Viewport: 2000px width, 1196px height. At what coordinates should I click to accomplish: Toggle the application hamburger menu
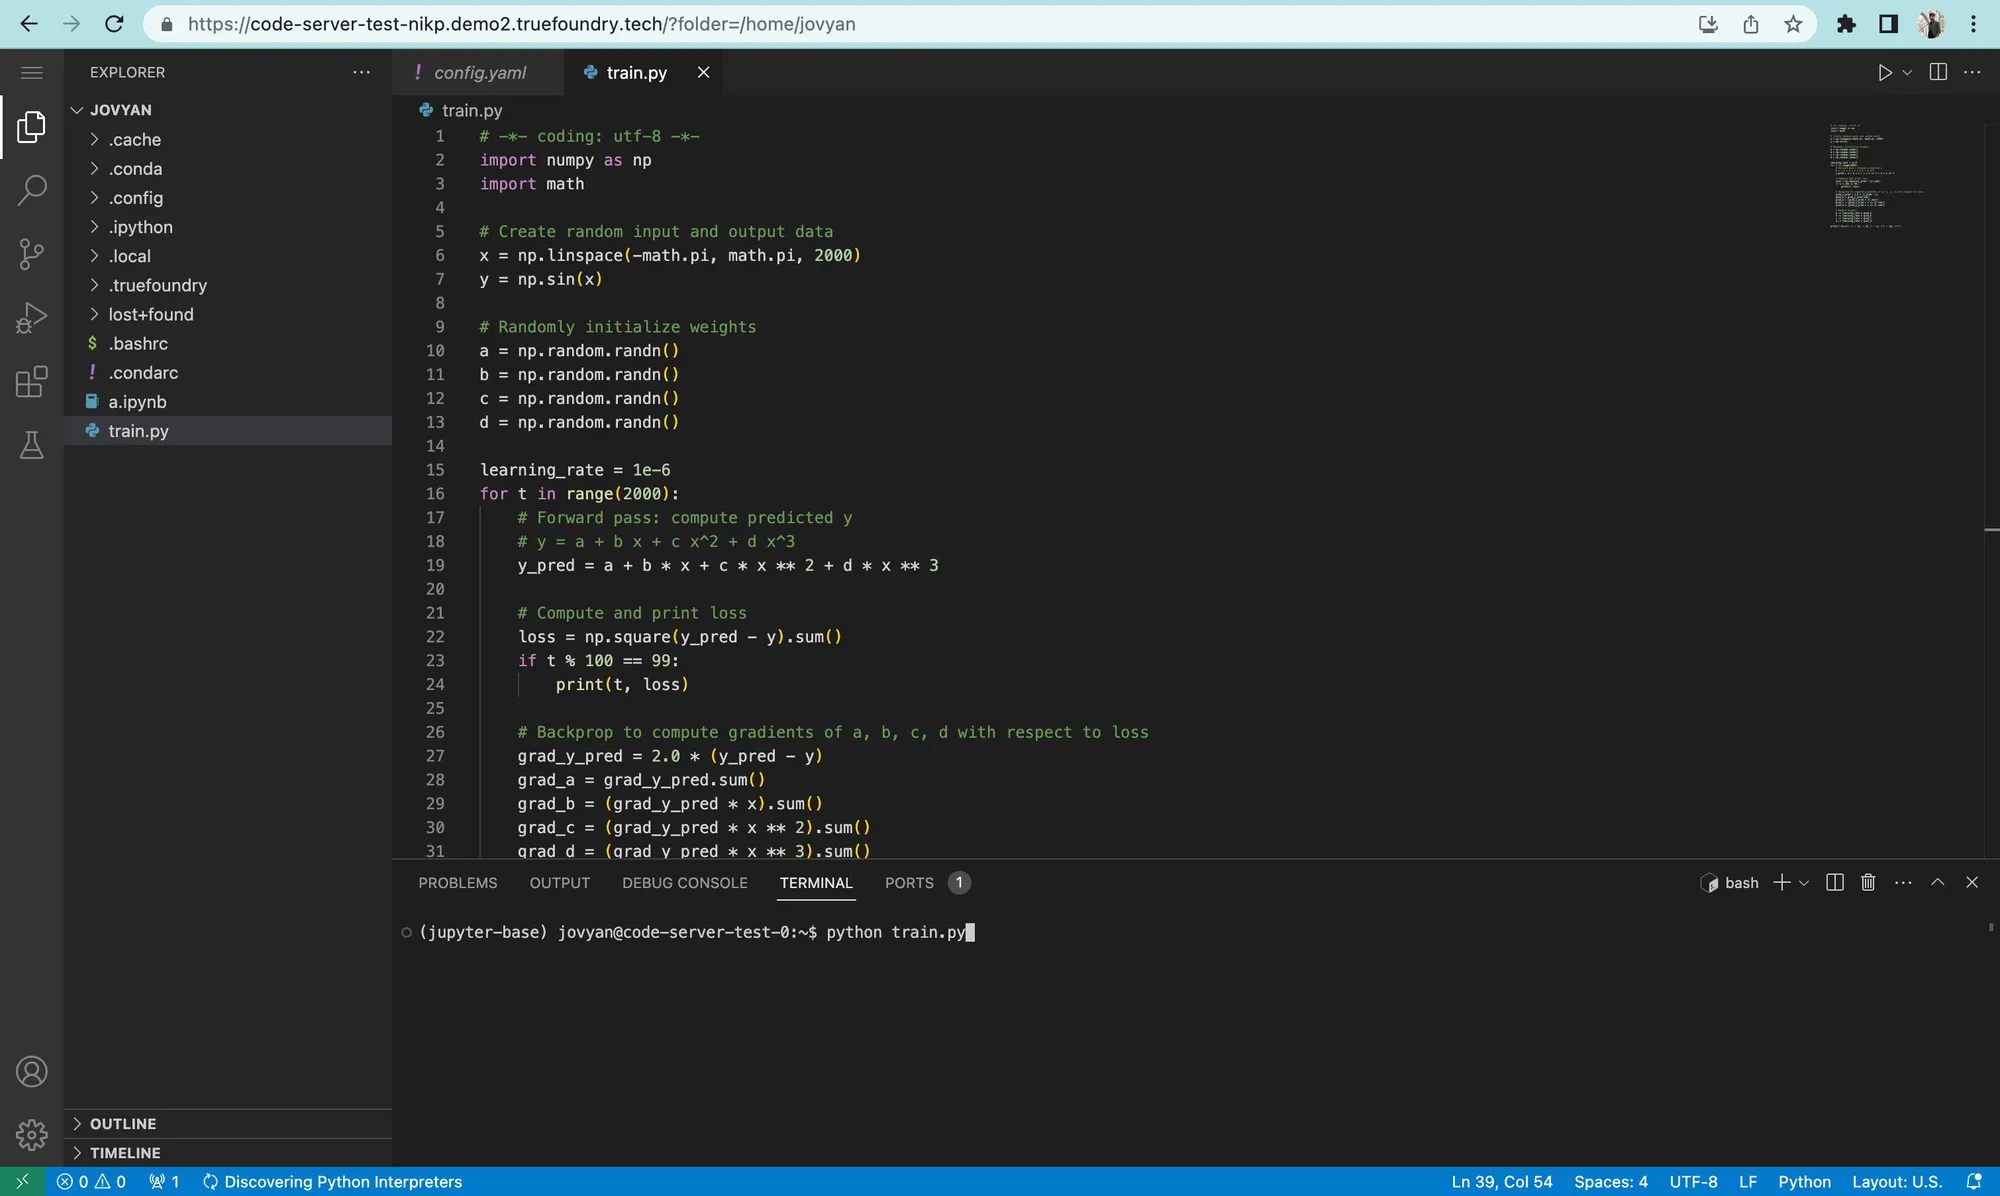[x=31, y=72]
